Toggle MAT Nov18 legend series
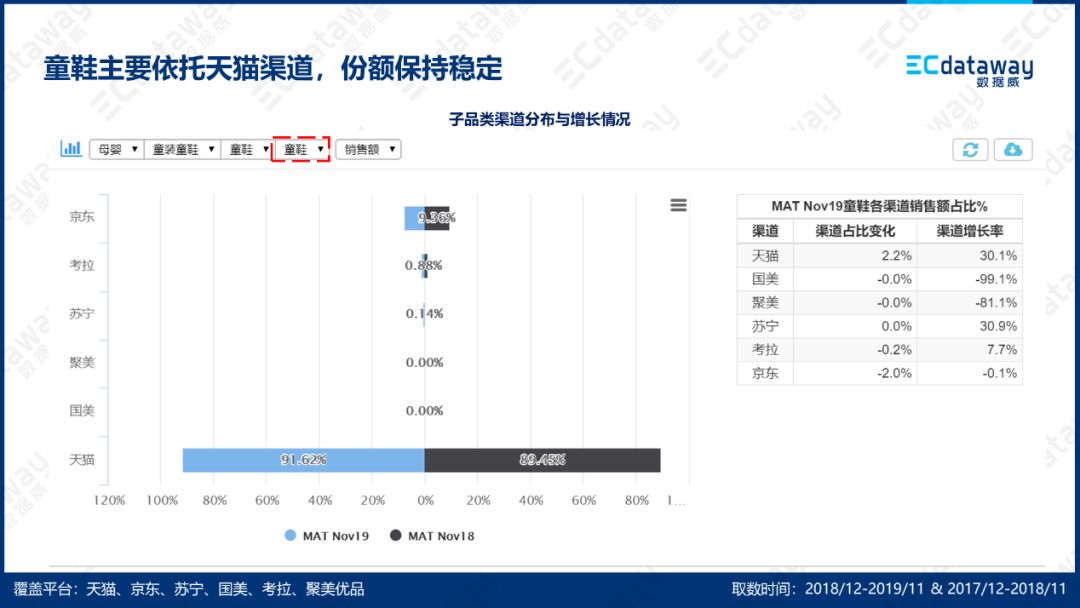 [x=433, y=536]
